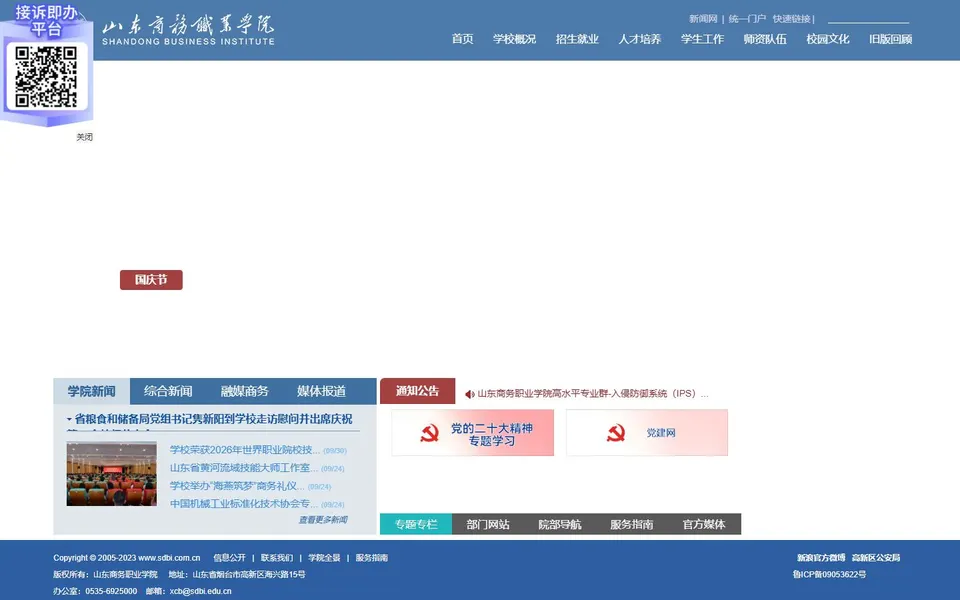Select the 专题专栏 tab
Image resolution: width=960 pixels, height=600 pixels.
(x=416, y=524)
